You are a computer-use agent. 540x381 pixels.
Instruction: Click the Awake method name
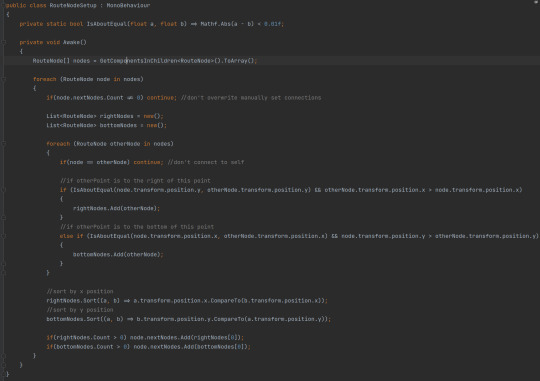[71, 42]
